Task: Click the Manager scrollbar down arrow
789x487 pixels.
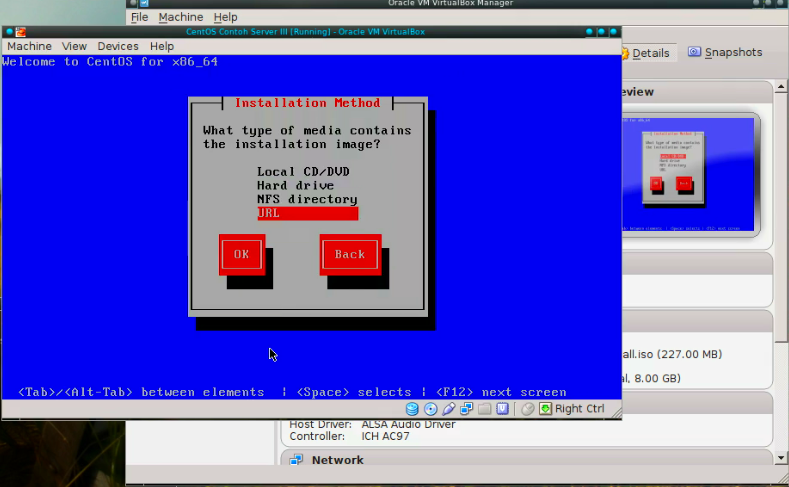Action: click(x=781, y=458)
